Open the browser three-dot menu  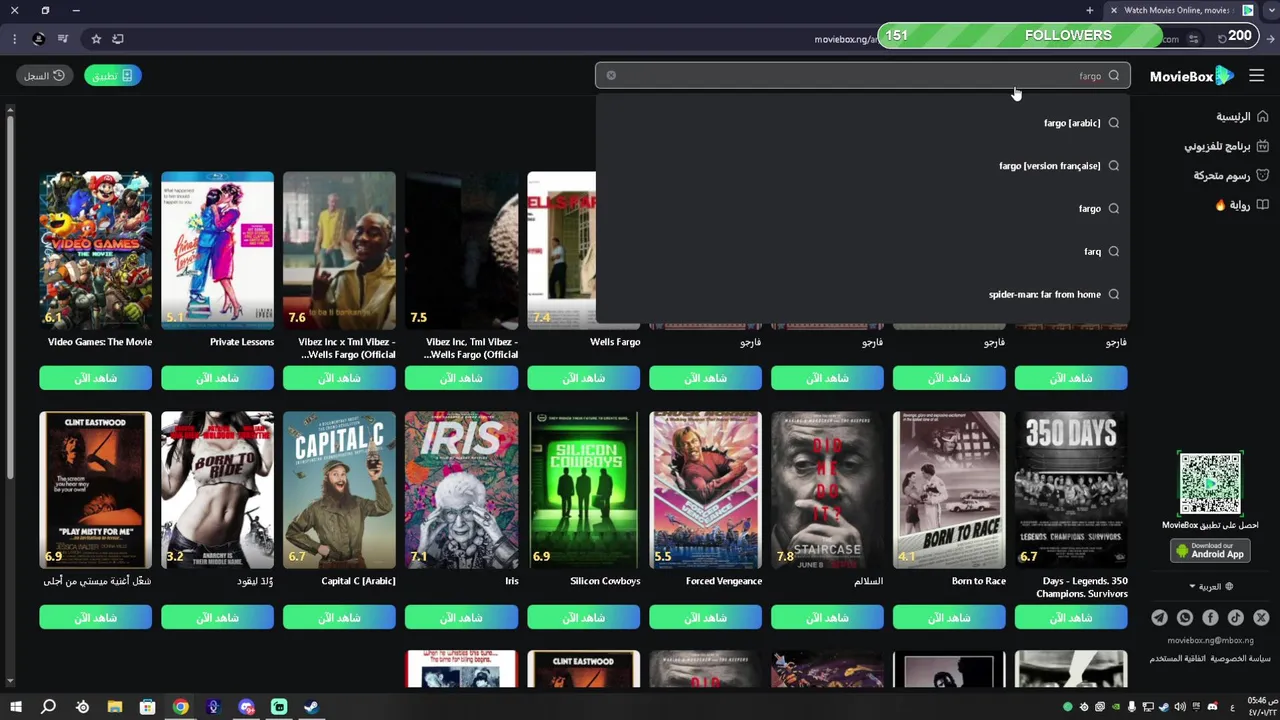point(14,39)
